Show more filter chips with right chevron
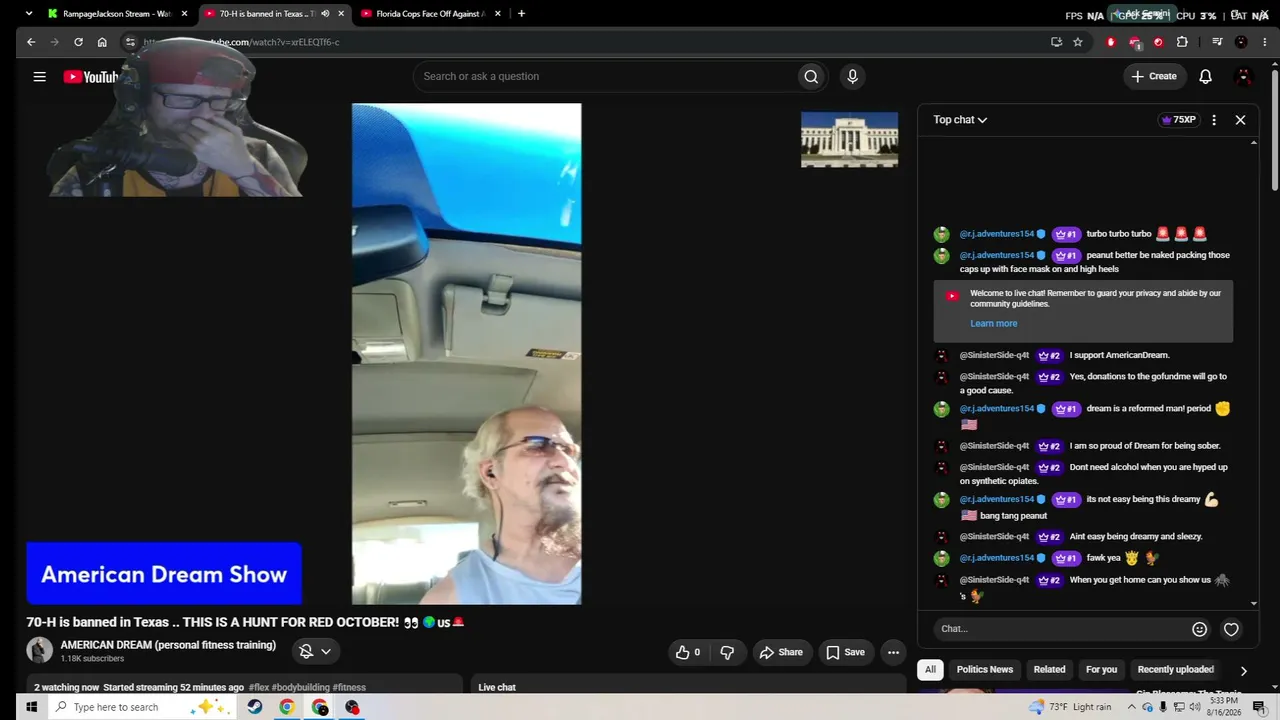Viewport: 1280px width, 720px height. point(1243,671)
